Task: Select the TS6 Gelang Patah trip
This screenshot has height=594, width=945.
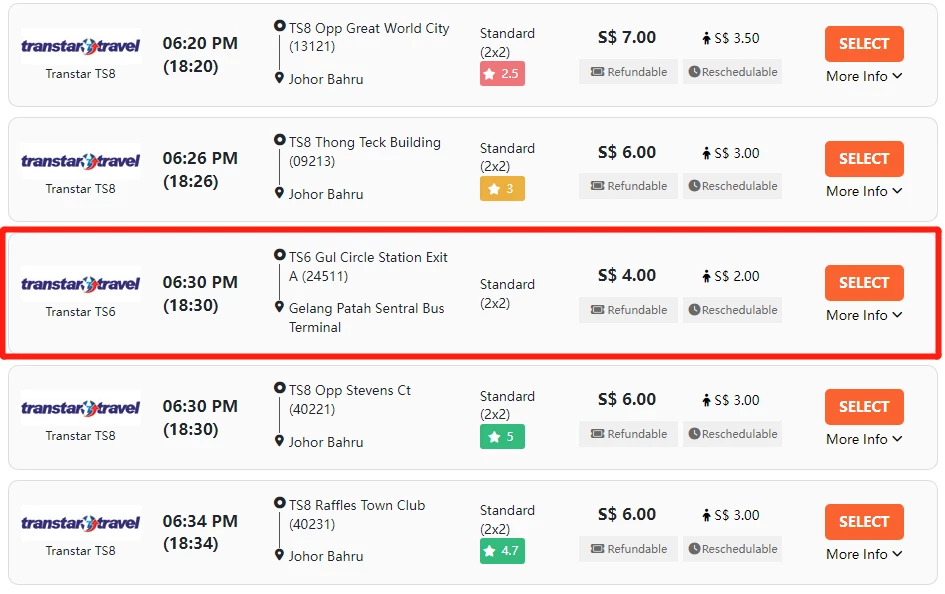Action: 864,283
